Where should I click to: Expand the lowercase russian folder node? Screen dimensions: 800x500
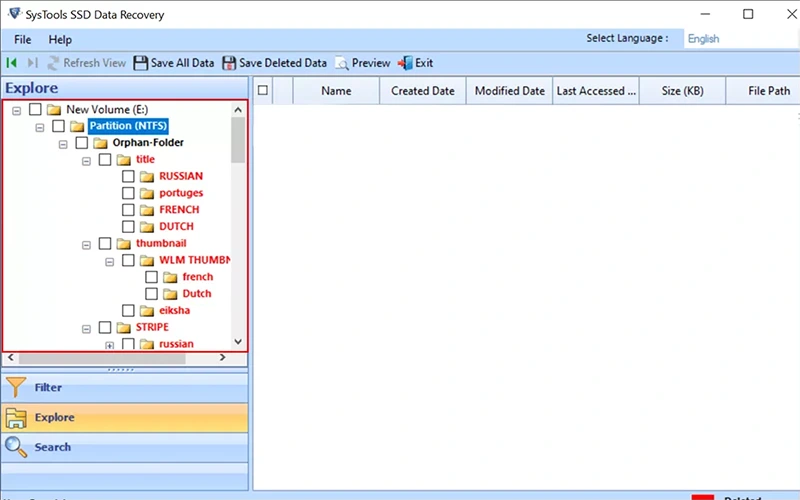tap(110, 345)
